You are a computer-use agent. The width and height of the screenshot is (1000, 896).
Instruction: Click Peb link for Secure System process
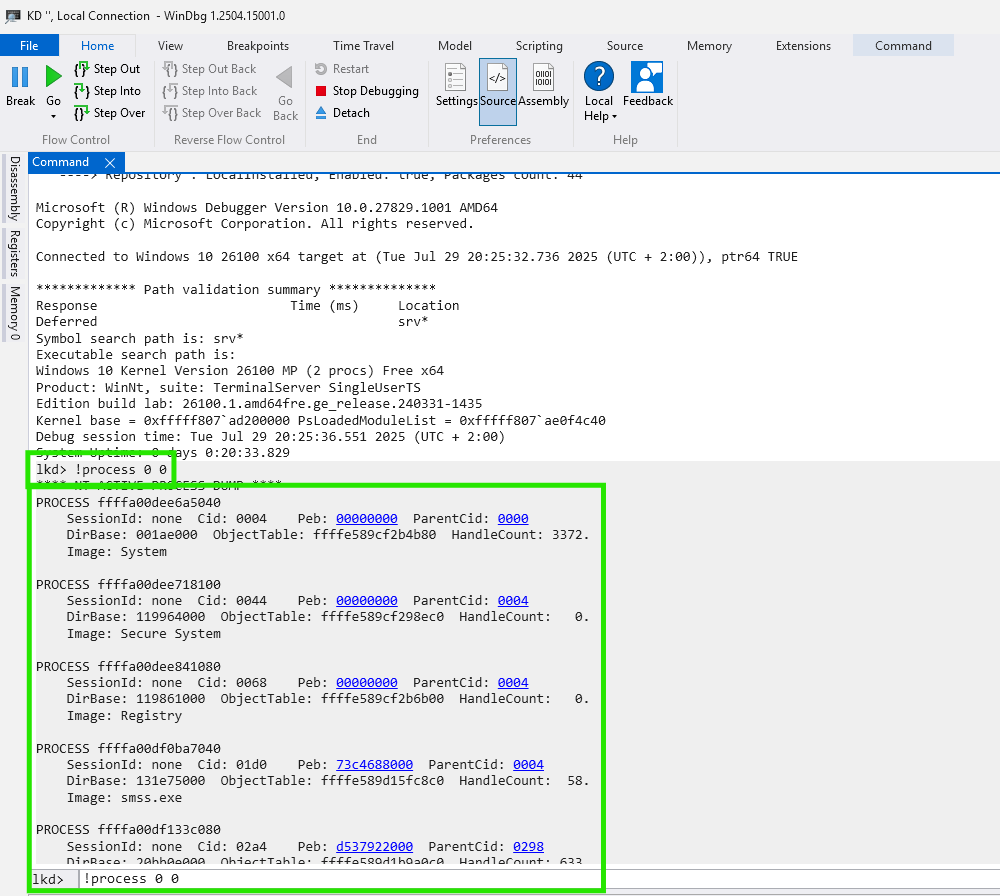pos(367,601)
